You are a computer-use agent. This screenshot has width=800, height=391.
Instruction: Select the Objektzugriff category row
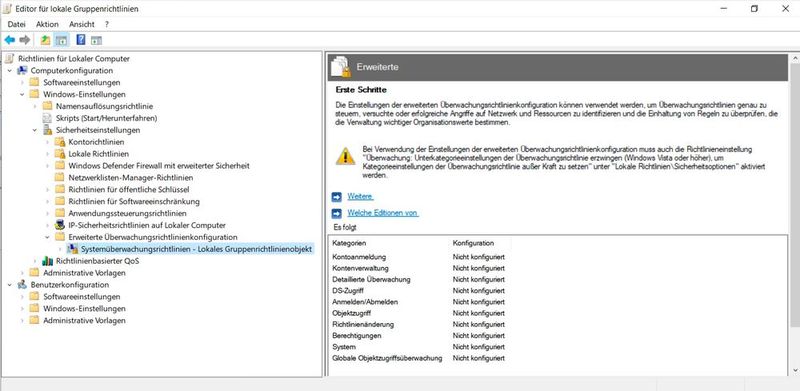[418, 313]
